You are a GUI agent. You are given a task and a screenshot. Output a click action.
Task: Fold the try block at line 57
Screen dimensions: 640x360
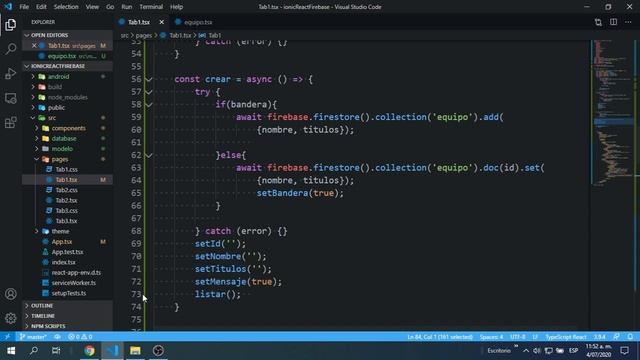pos(149,92)
